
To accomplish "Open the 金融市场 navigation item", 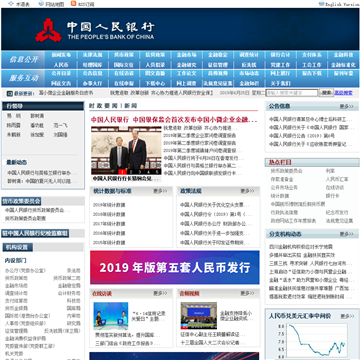I will (x=186, y=55).
